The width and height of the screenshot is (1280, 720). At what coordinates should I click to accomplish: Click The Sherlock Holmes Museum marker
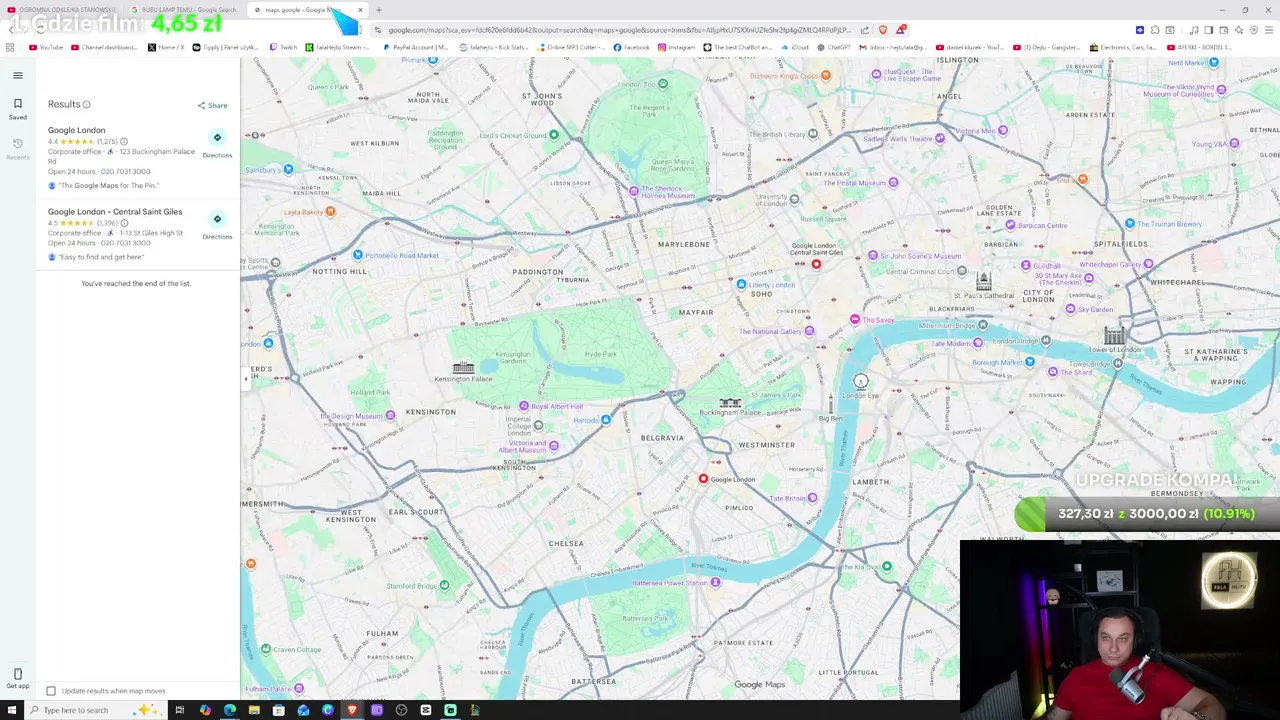[x=634, y=191]
